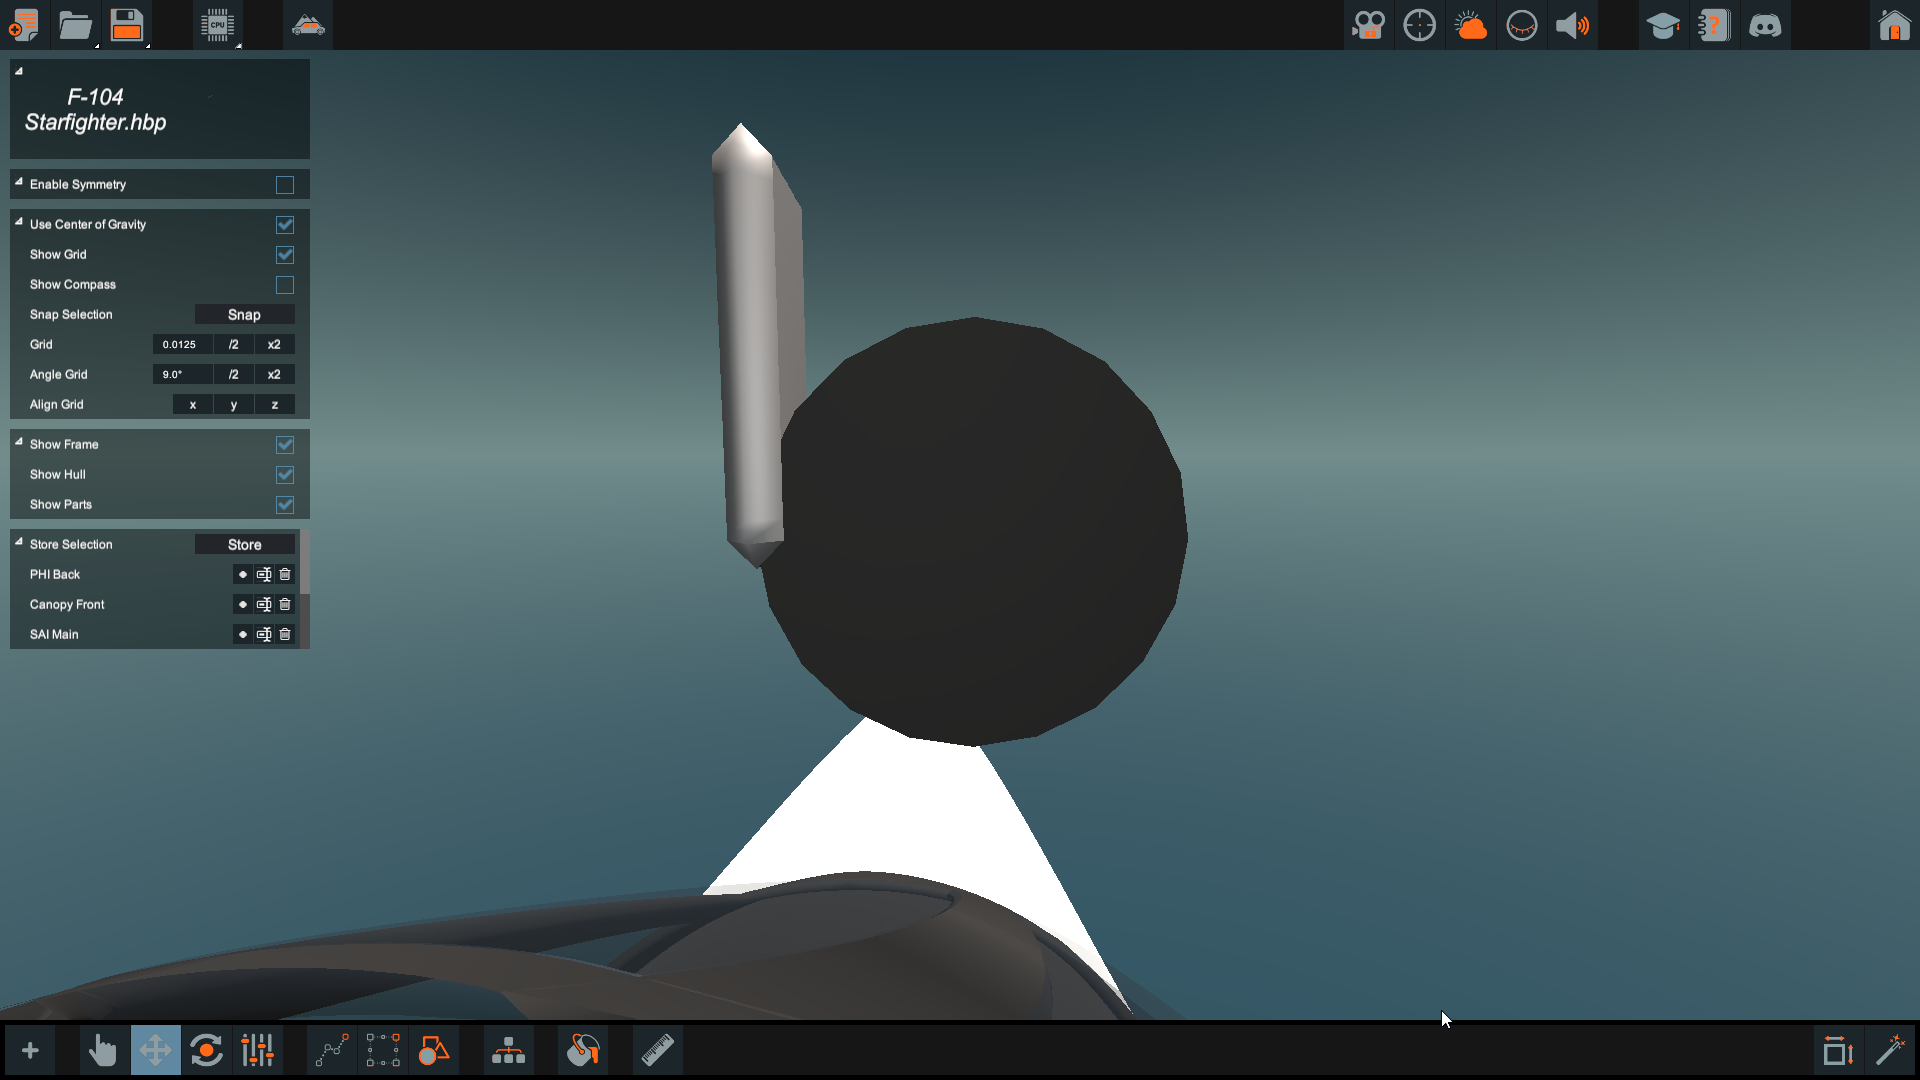Select the Rotate tool
Screen dimensions: 1920x1080
coord(206,1050)
